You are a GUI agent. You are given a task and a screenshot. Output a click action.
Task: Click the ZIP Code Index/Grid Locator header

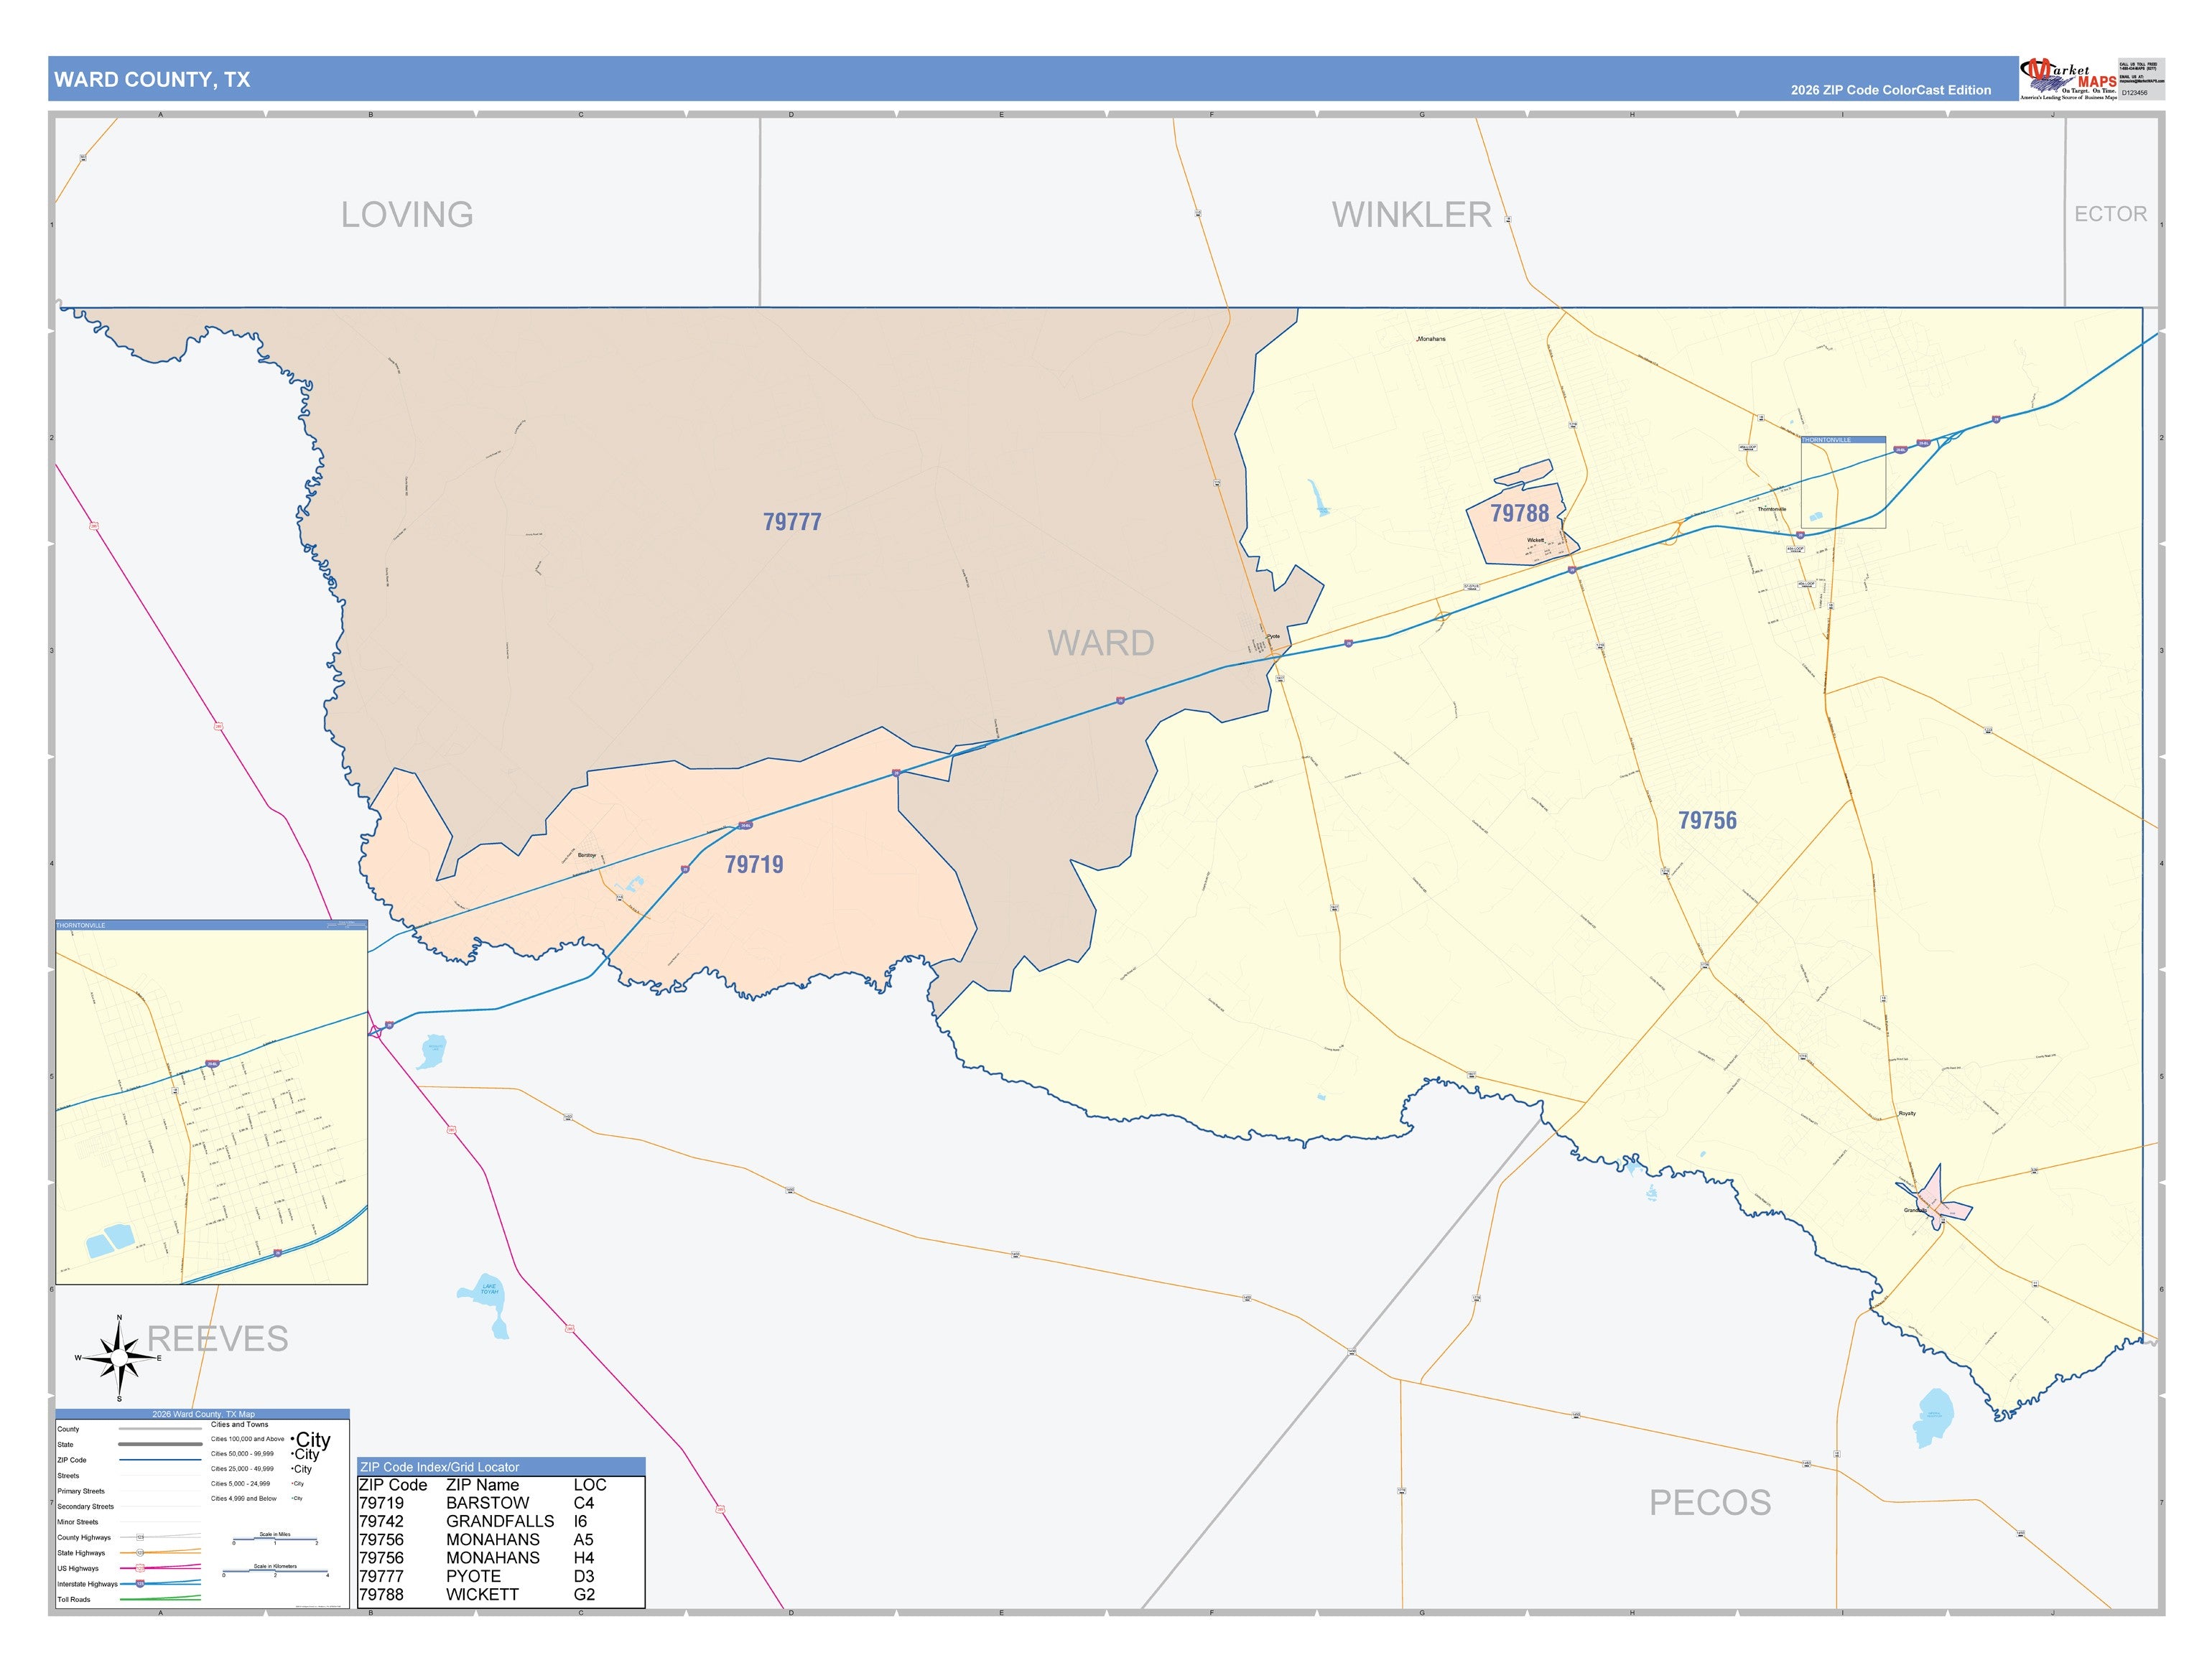point(501,1466)
